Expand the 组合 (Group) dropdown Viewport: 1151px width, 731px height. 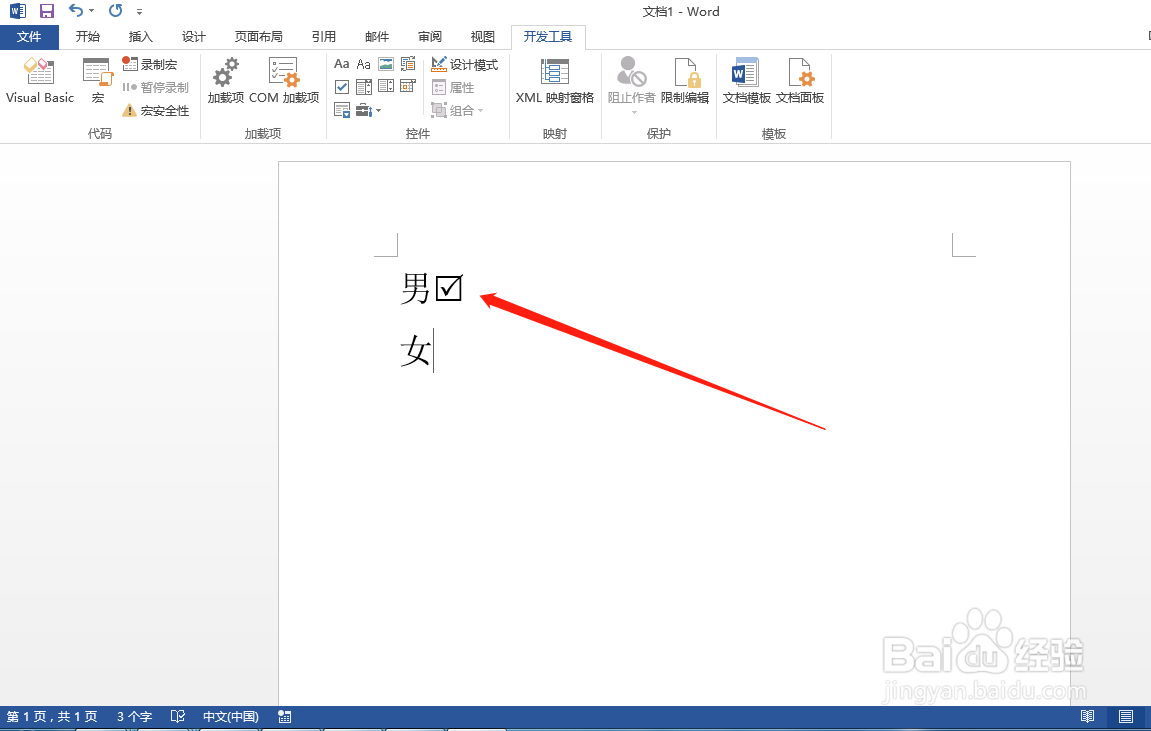pyautogui.click(x=457, y=111)
